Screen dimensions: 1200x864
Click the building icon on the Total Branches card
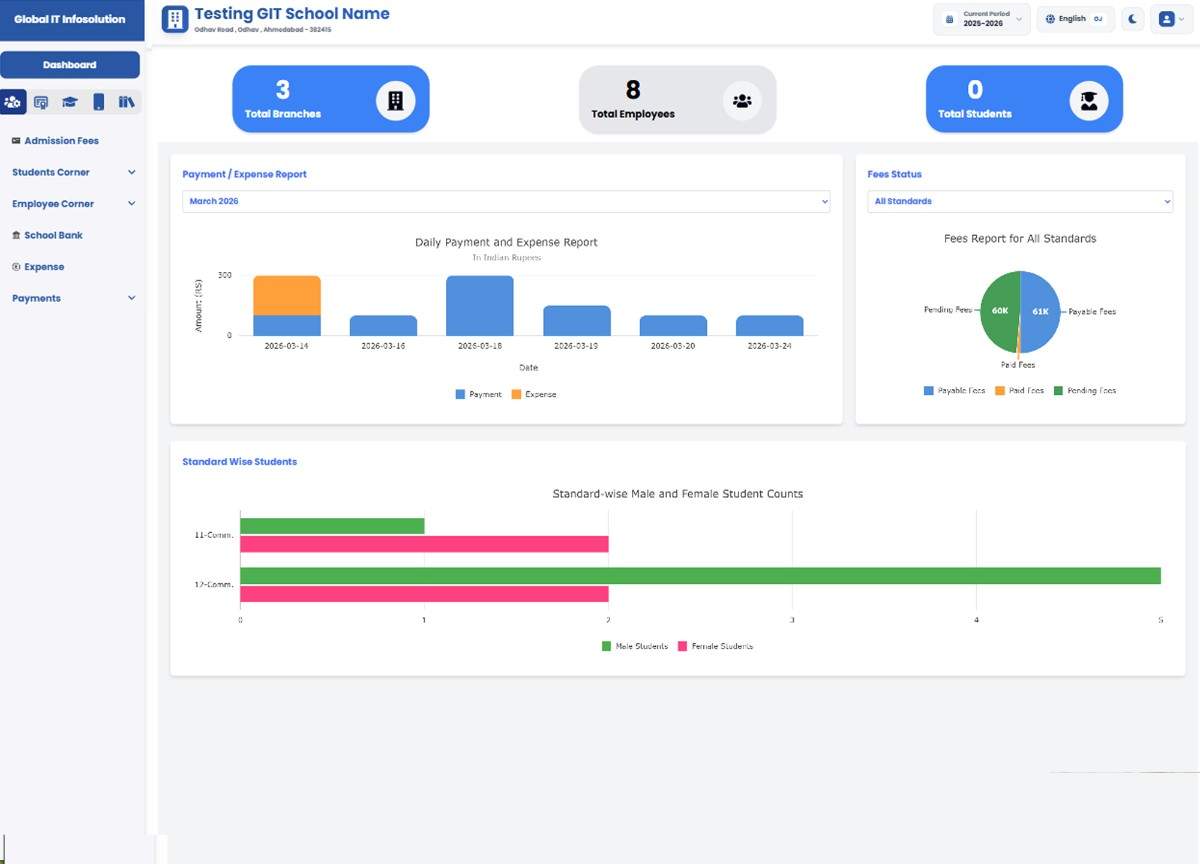(x=396, y=99)
